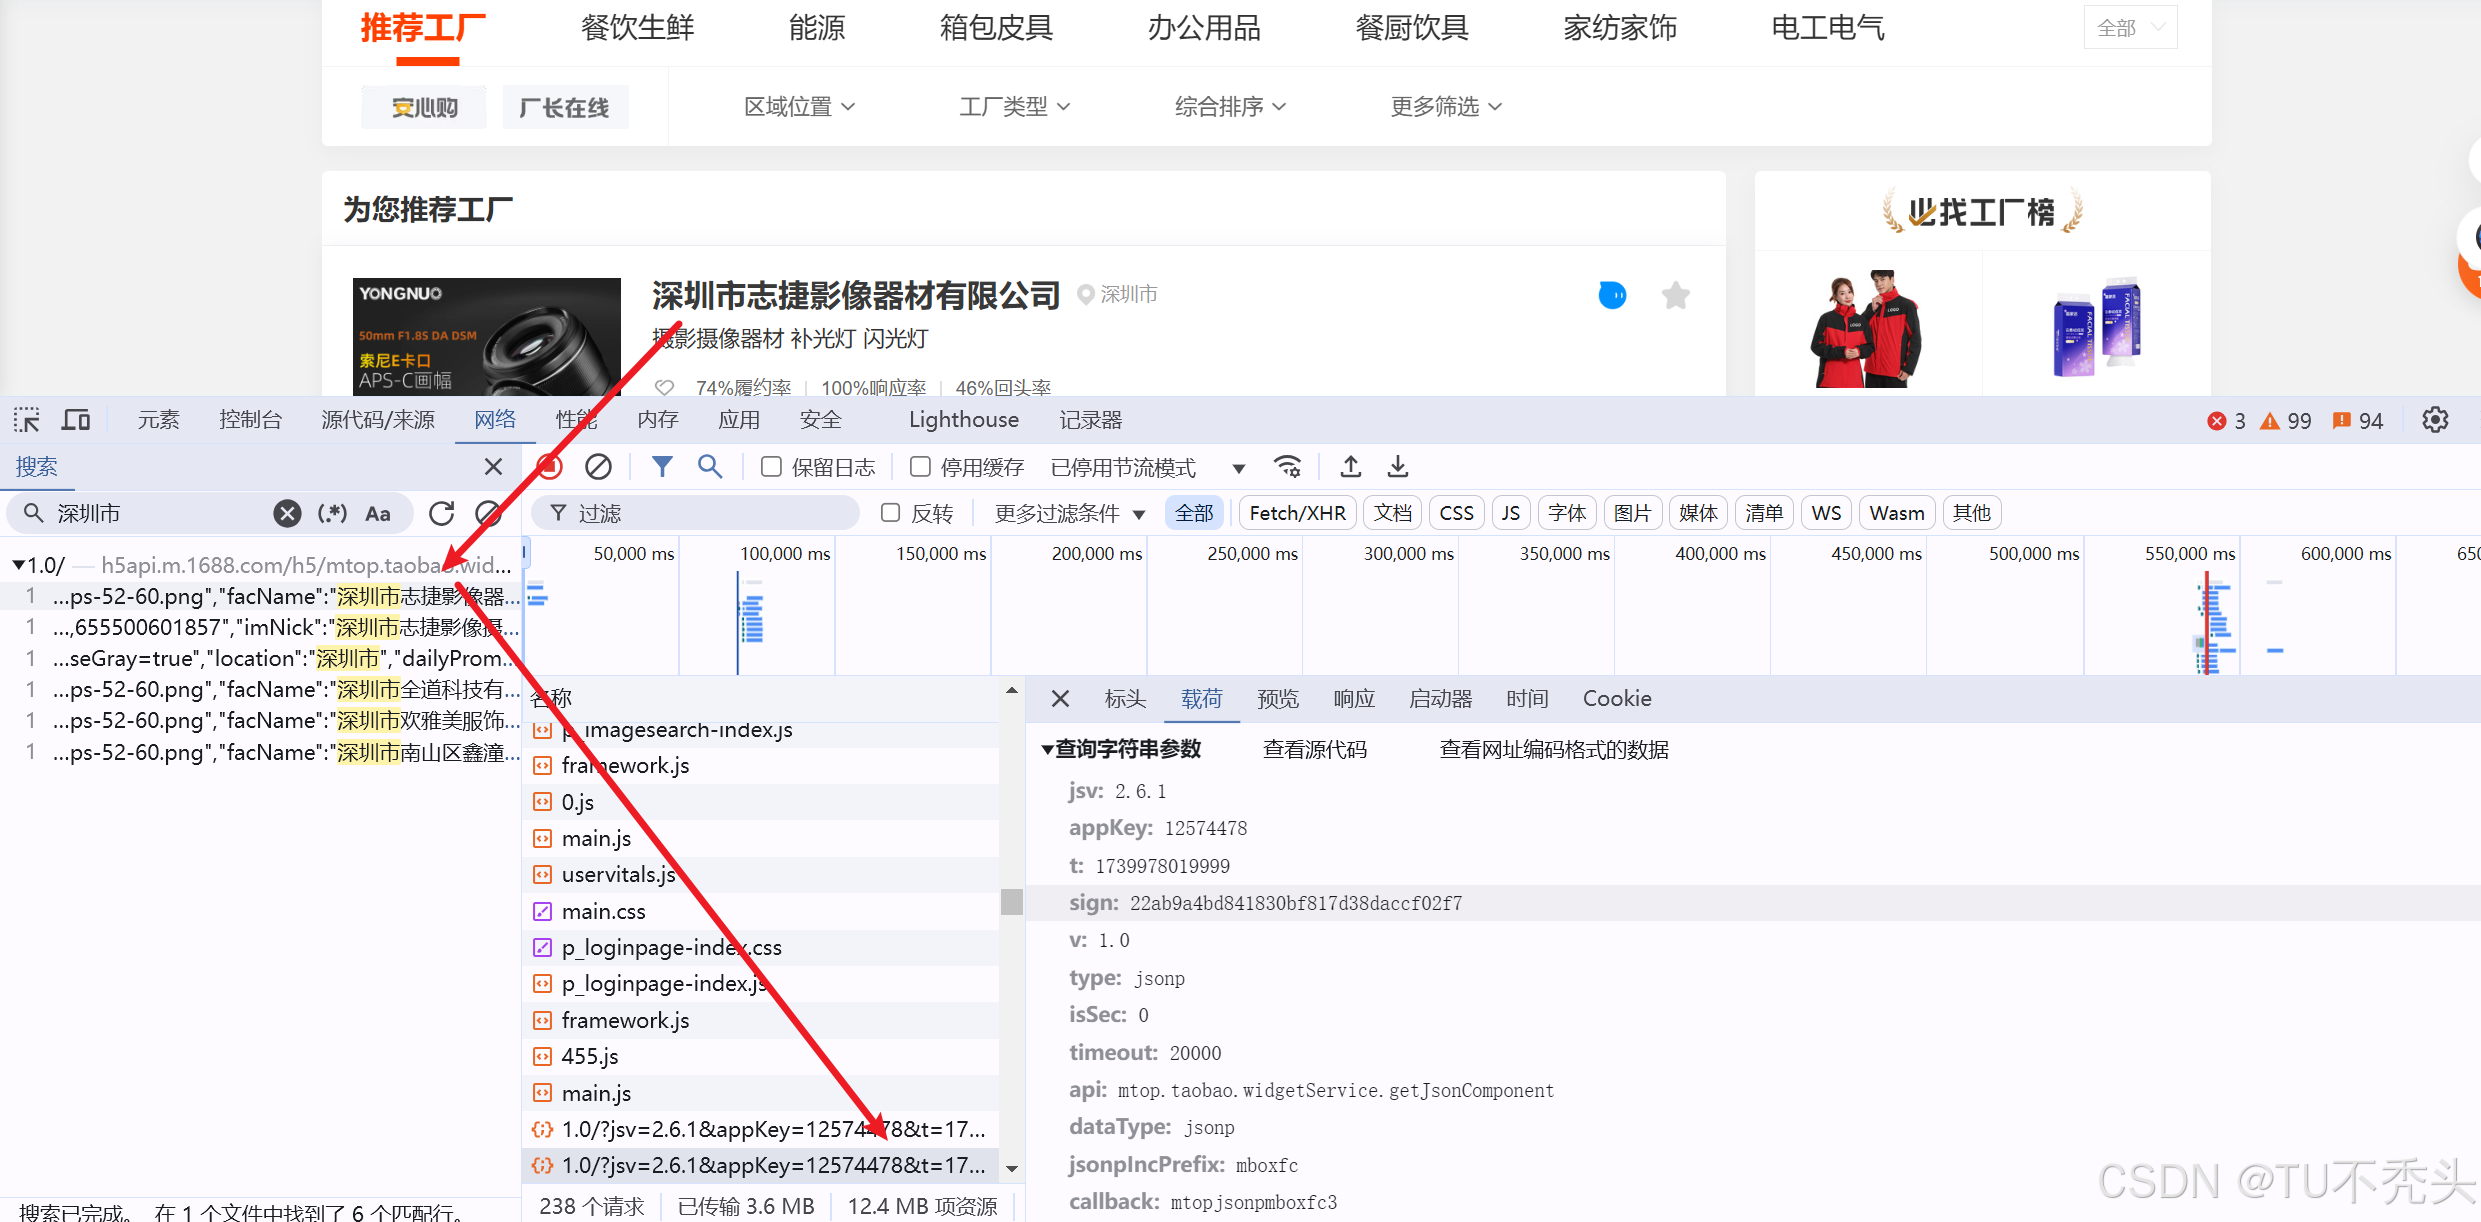Screen dimensions: 2481x1222
Task: Click the import HAR upload icon
Action: [x=1350, y=467]
